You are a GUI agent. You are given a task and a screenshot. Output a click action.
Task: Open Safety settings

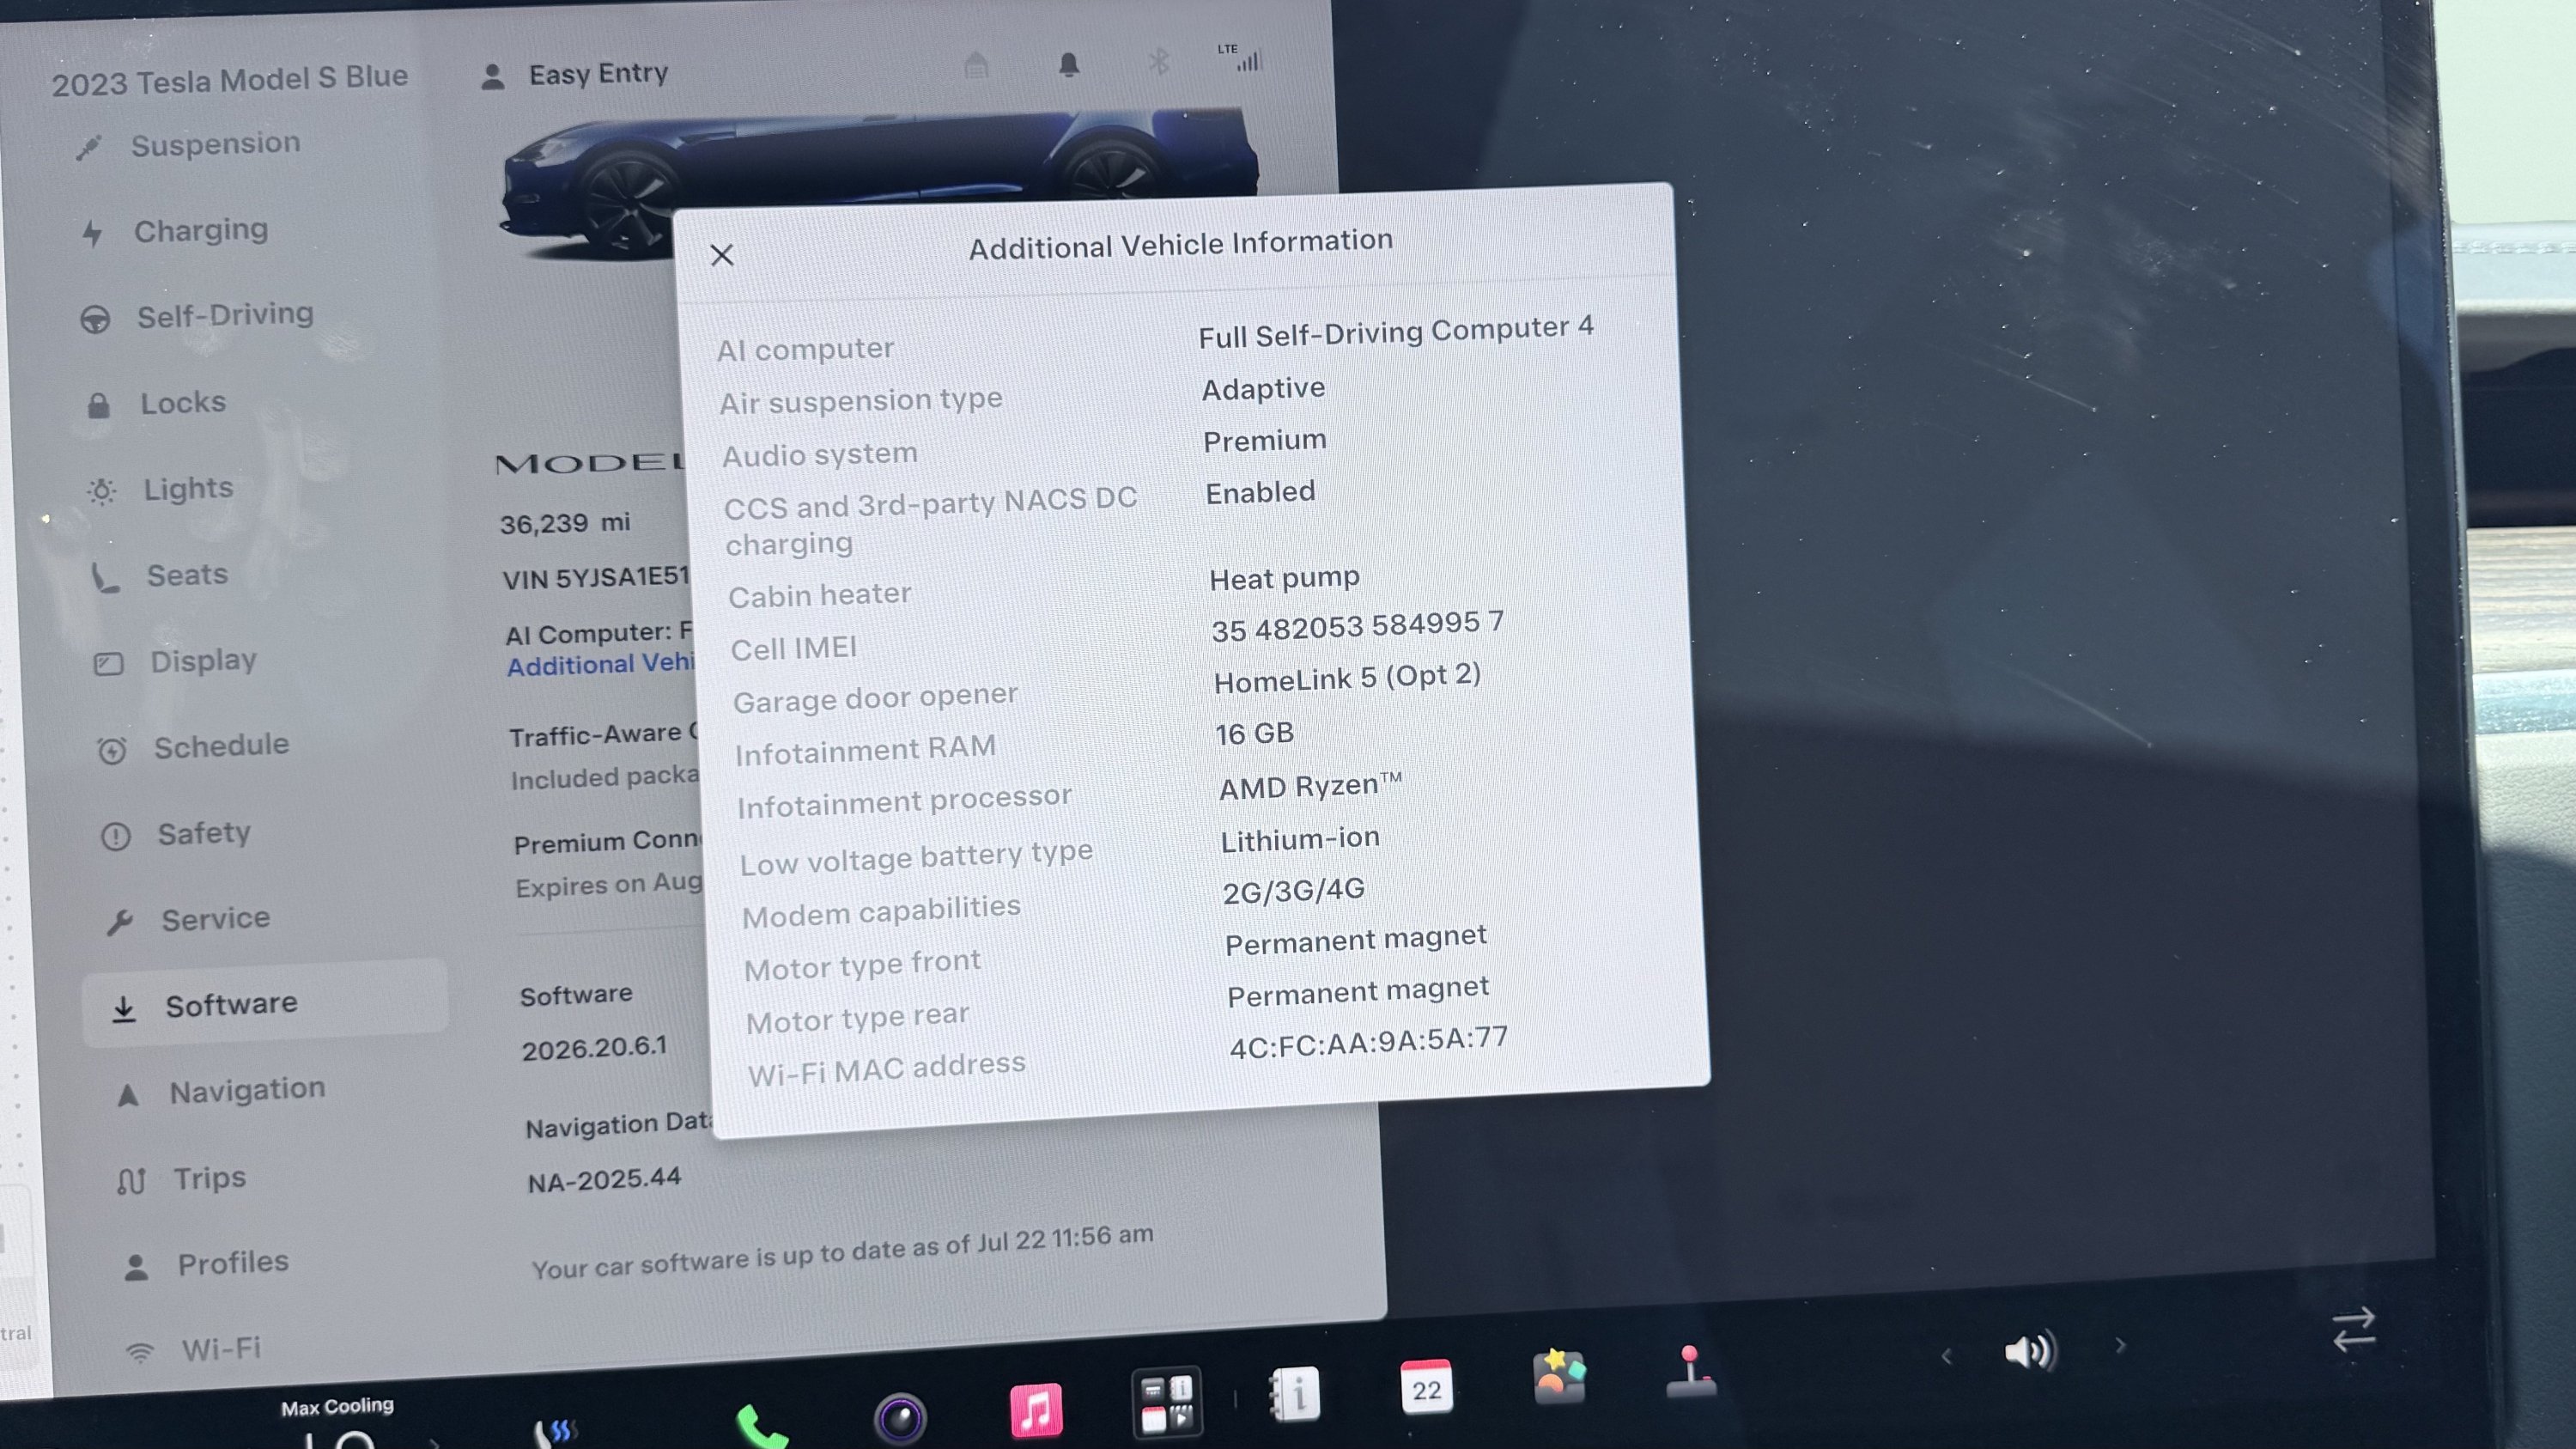(176, 834)
